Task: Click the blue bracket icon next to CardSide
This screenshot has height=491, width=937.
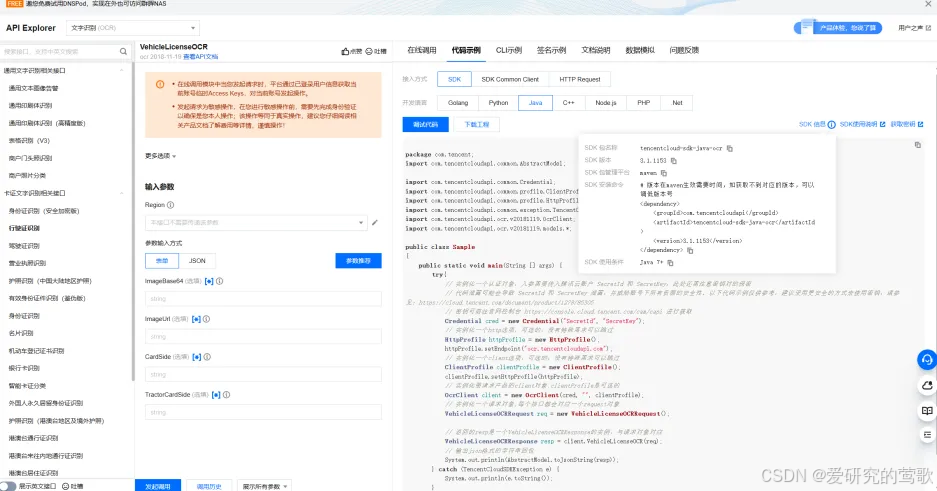Action: 197,357
